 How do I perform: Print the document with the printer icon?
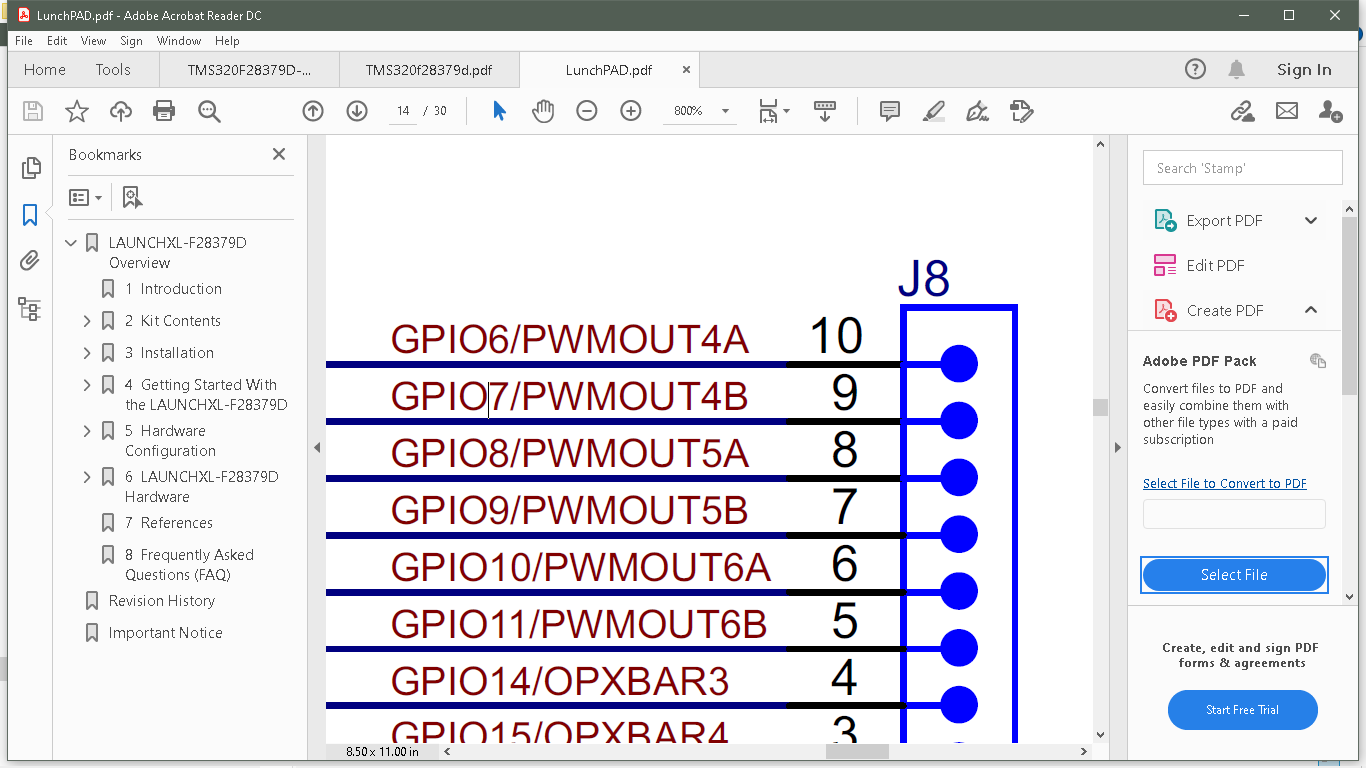(x=165, y=111)
